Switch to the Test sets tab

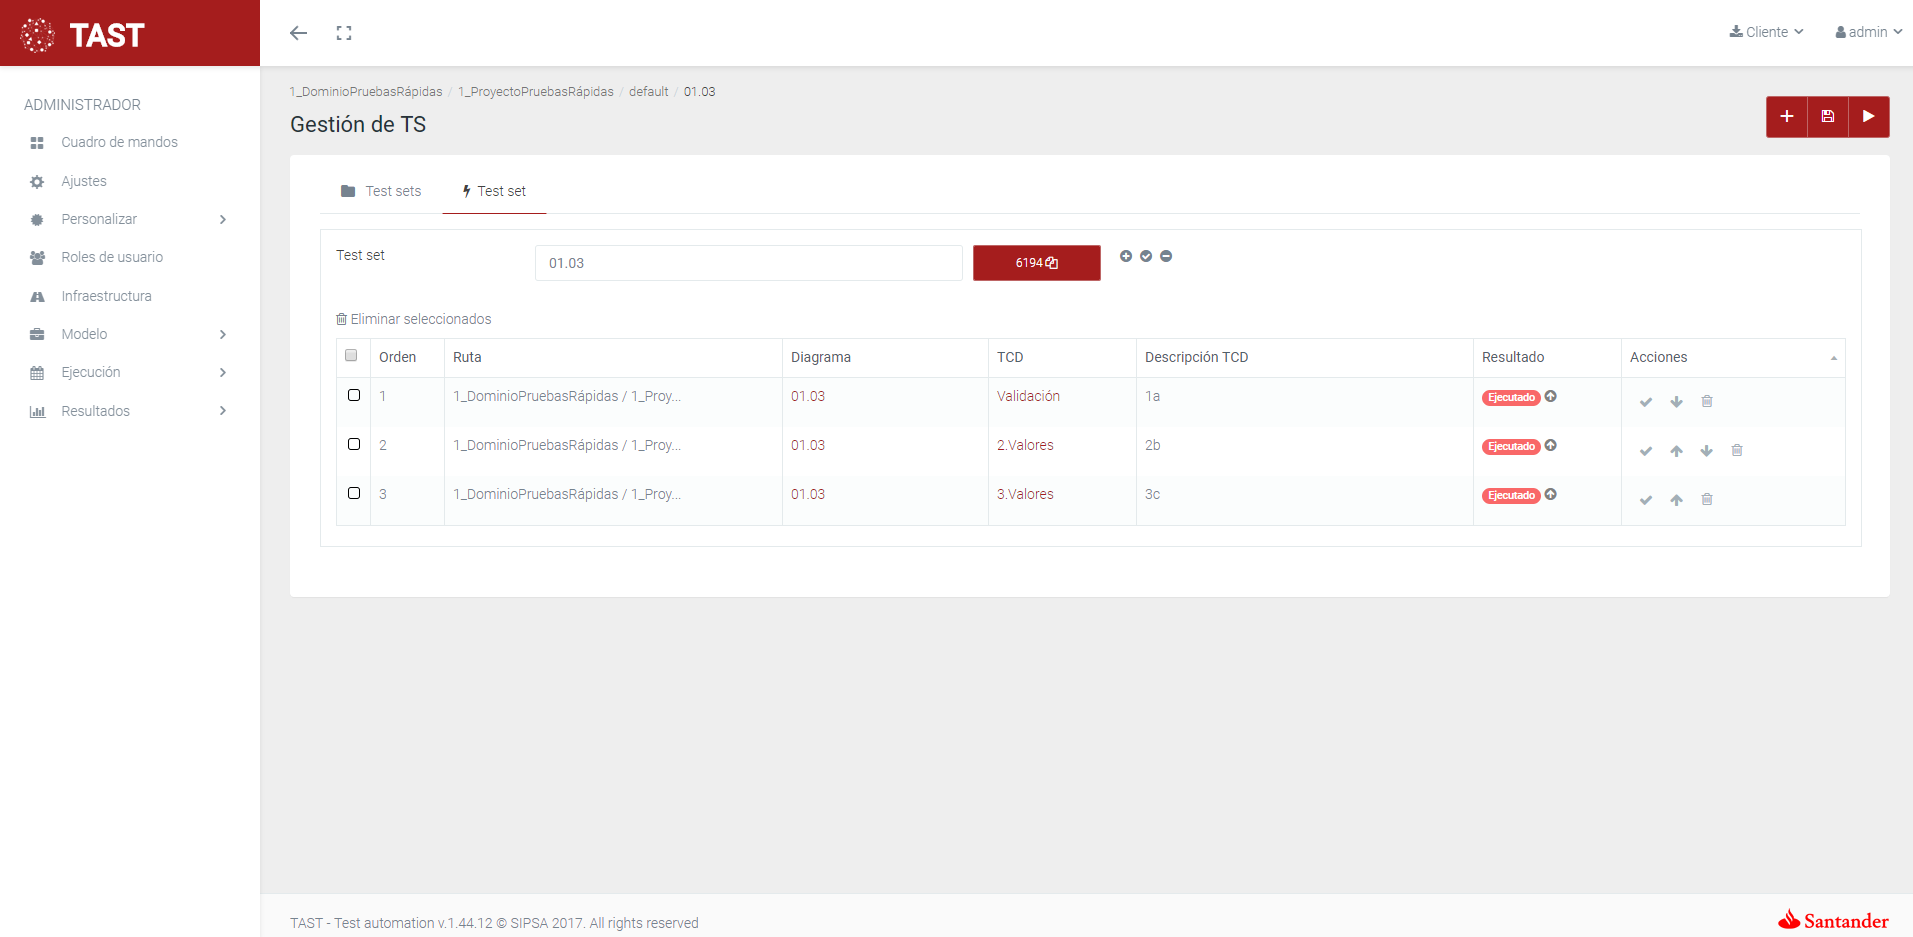point(381,191)
